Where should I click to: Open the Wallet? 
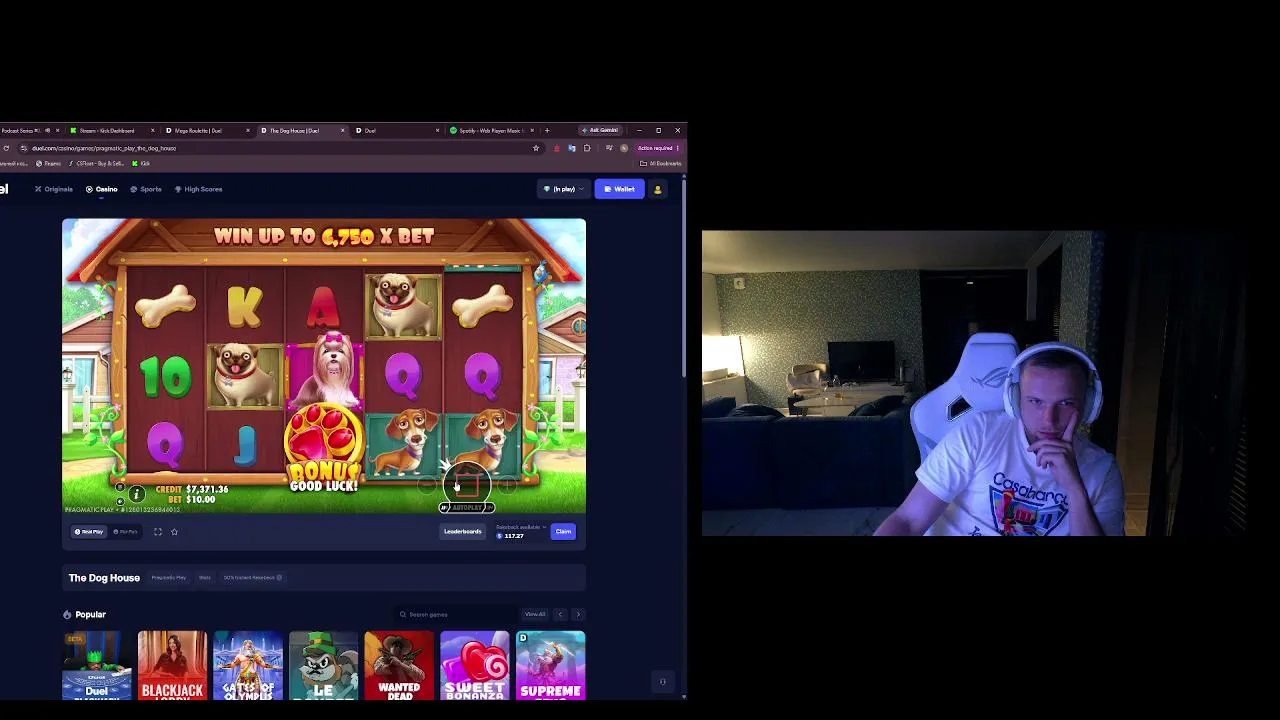point(620,189)
